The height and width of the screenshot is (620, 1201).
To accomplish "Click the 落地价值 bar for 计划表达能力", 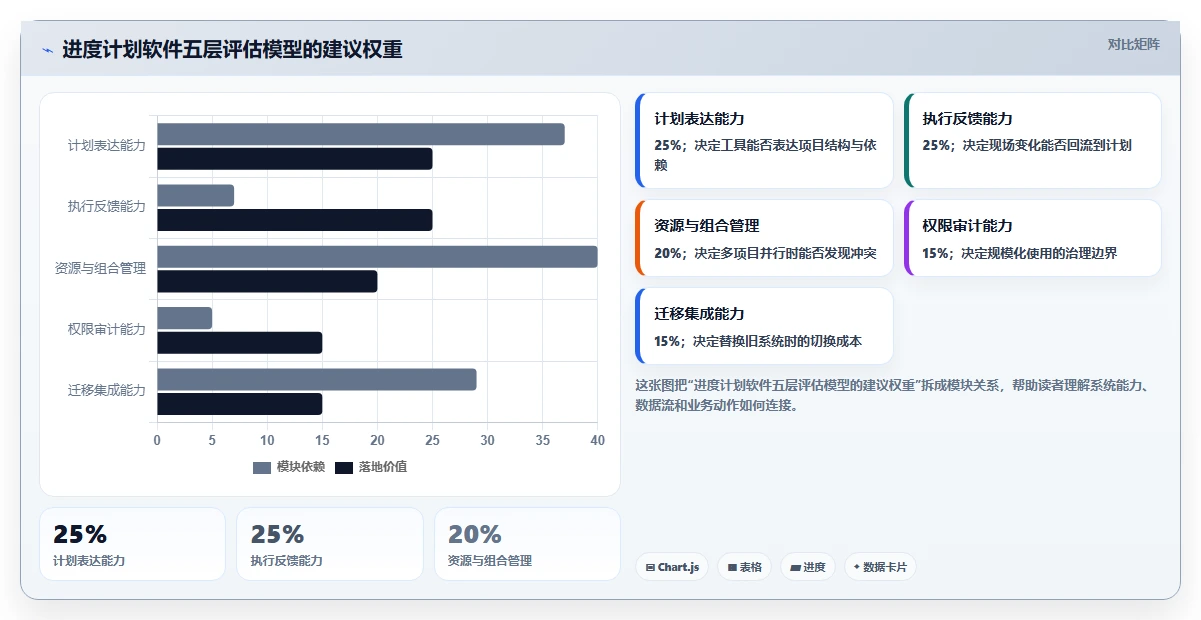I will tap(295, 158).
